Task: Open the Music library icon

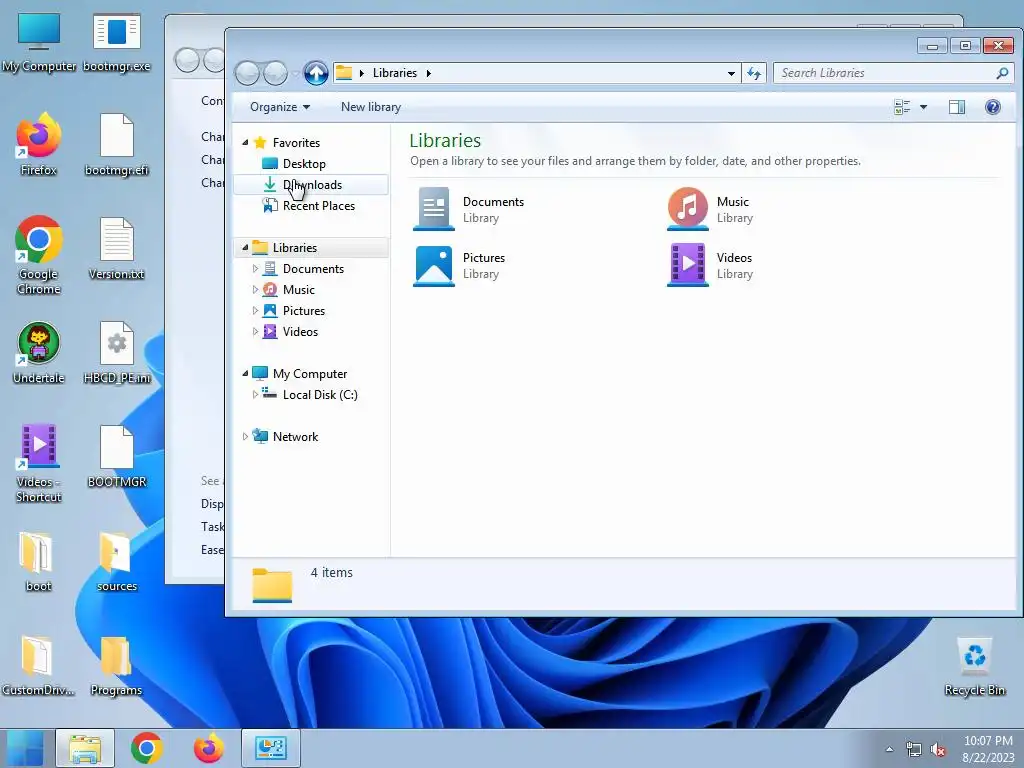Action: [x=688, y=209]
